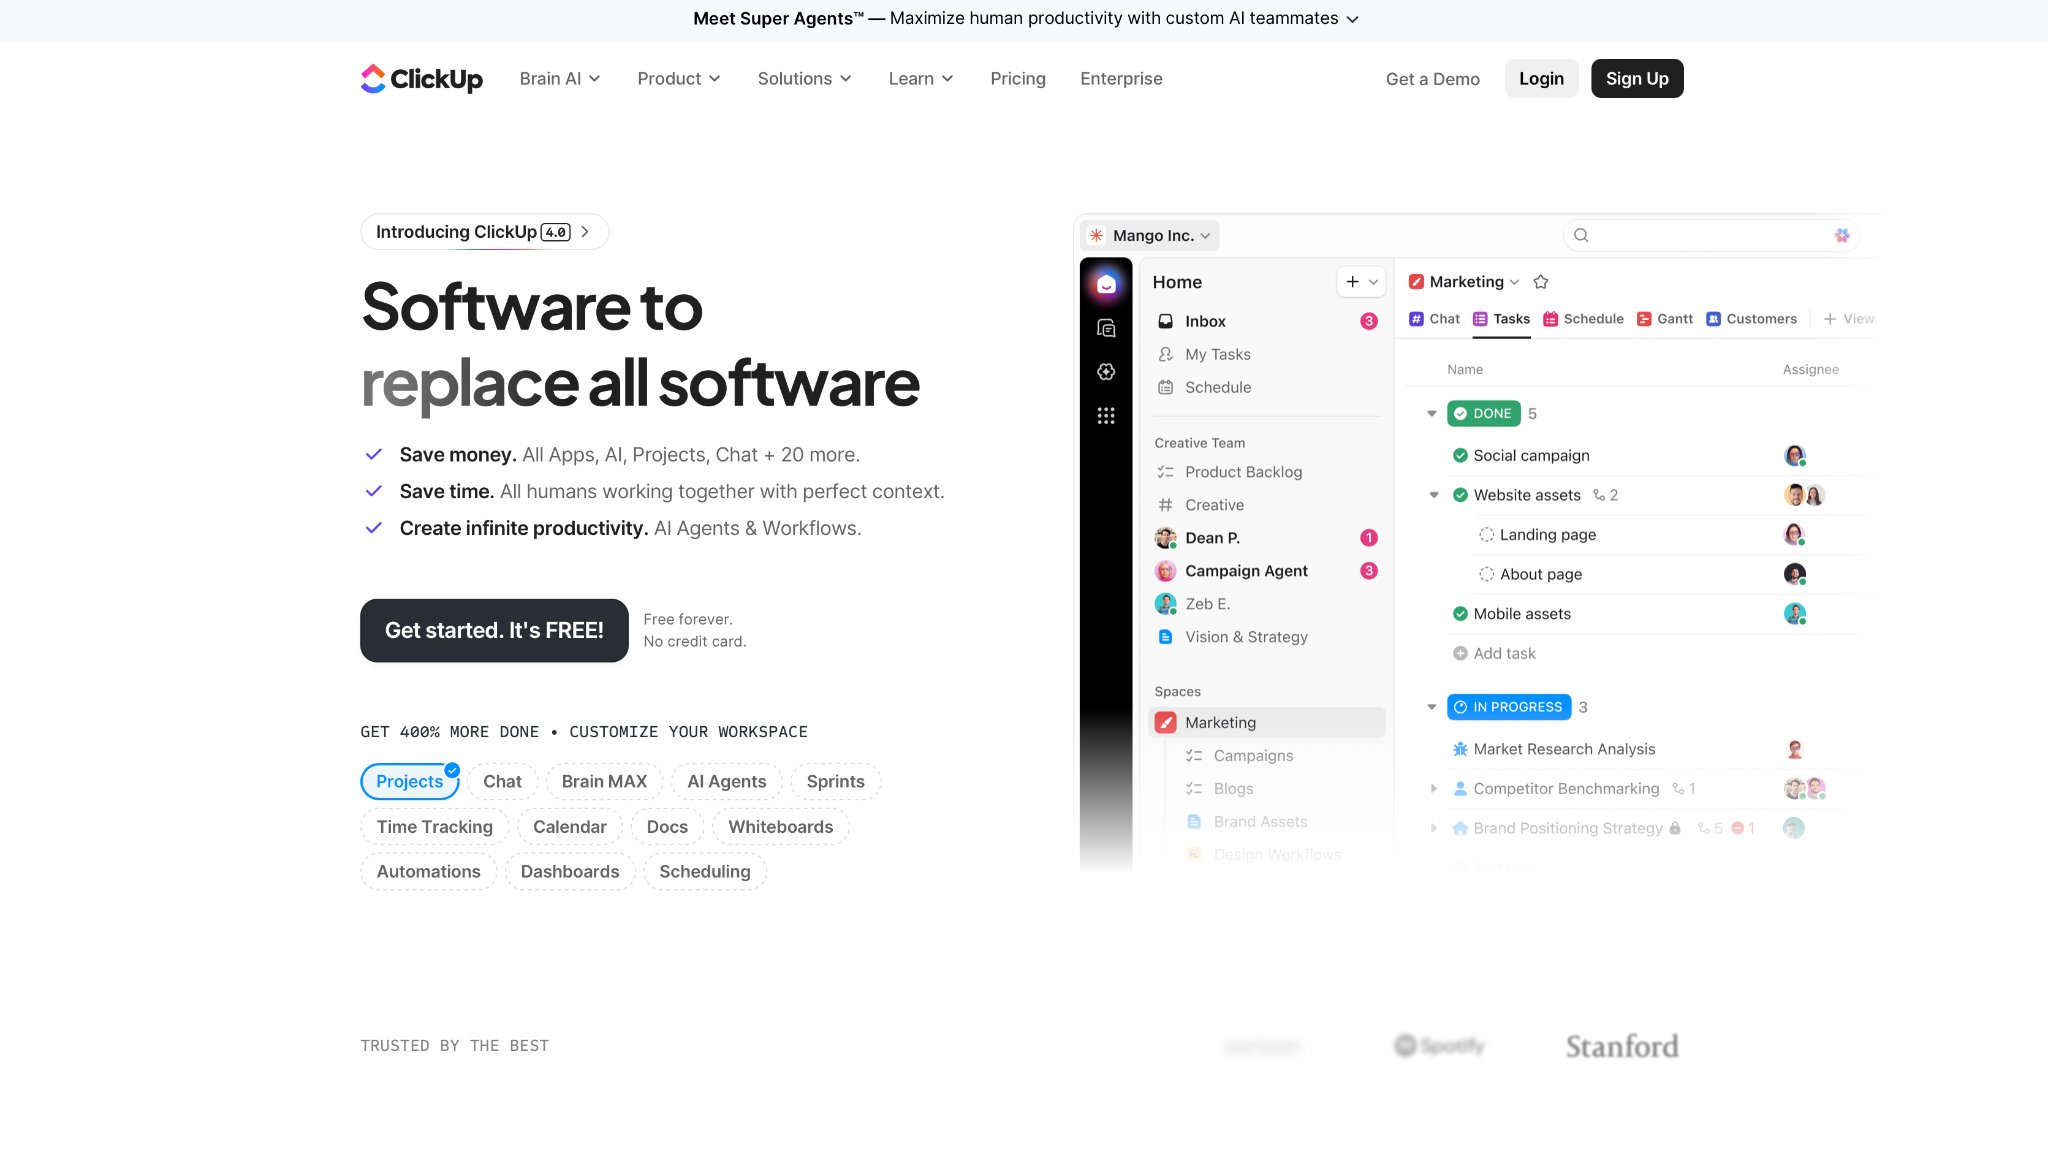Image resolution: width=2048 pixels, height=1169 pixels.
Task: Click the blue IN PROGRESS status label
Action: coord(1509,707)
